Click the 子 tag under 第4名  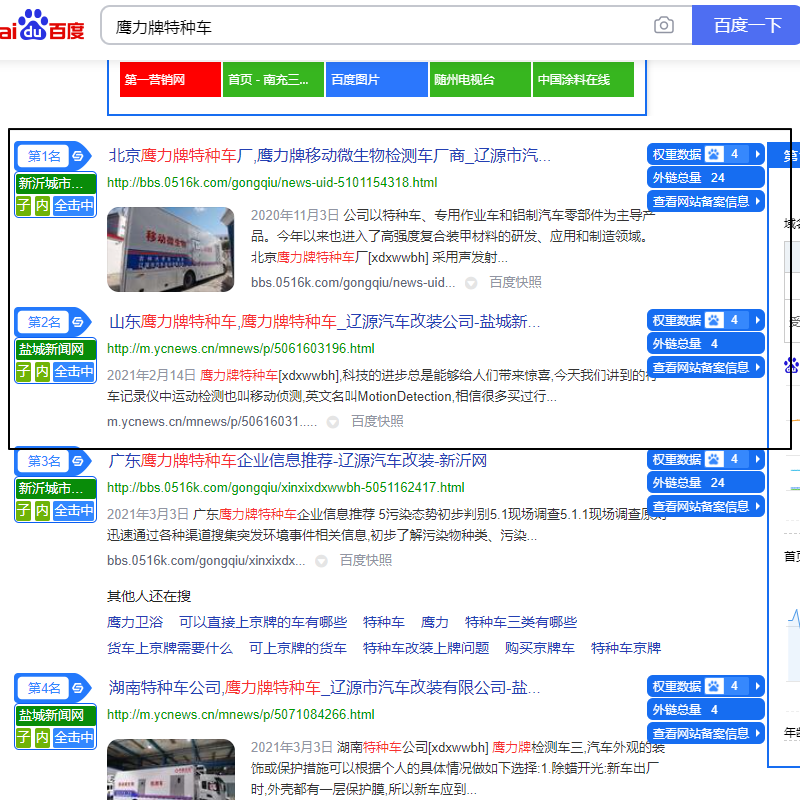(x=23, y=738)
